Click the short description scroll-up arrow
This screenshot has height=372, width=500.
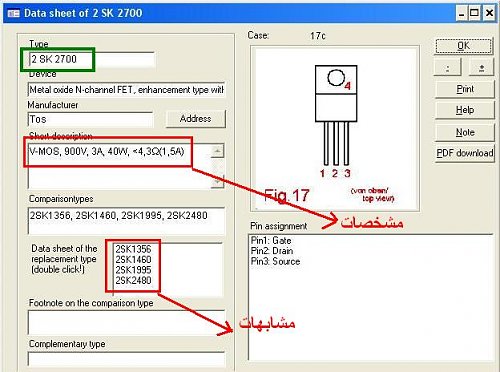click(217, 151)
